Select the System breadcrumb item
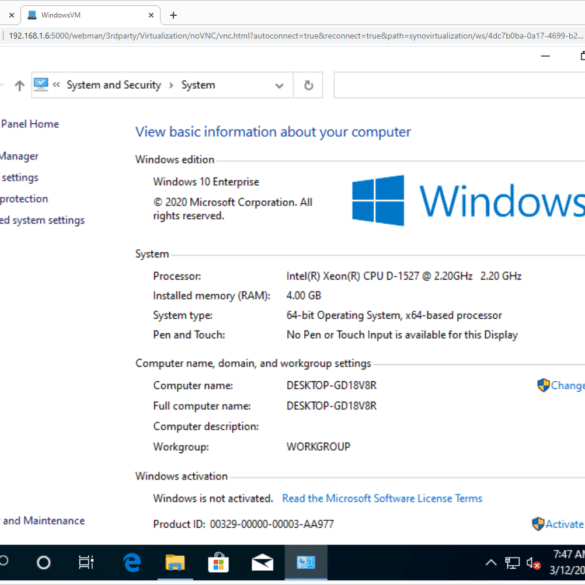This screenshot has width=585, height=585. click(198, 85)
